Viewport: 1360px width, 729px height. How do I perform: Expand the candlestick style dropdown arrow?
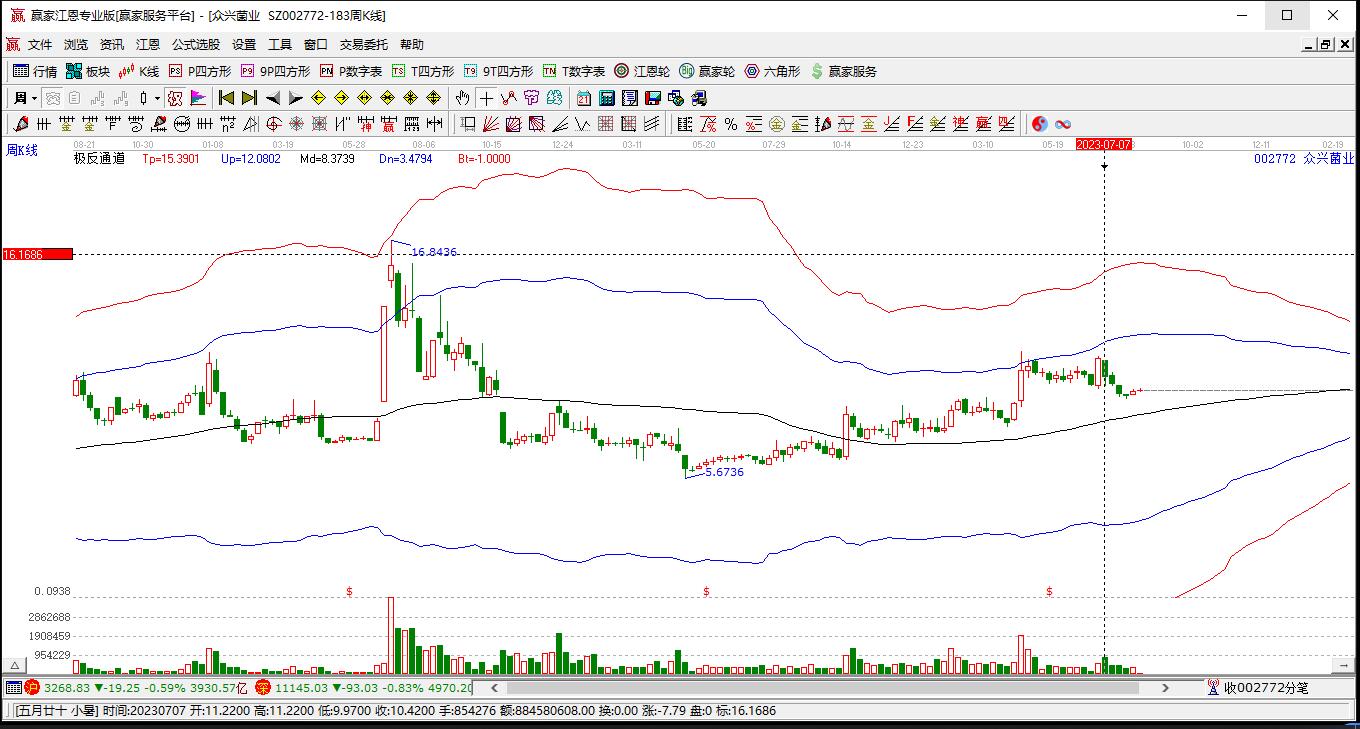tap(158, 98)
